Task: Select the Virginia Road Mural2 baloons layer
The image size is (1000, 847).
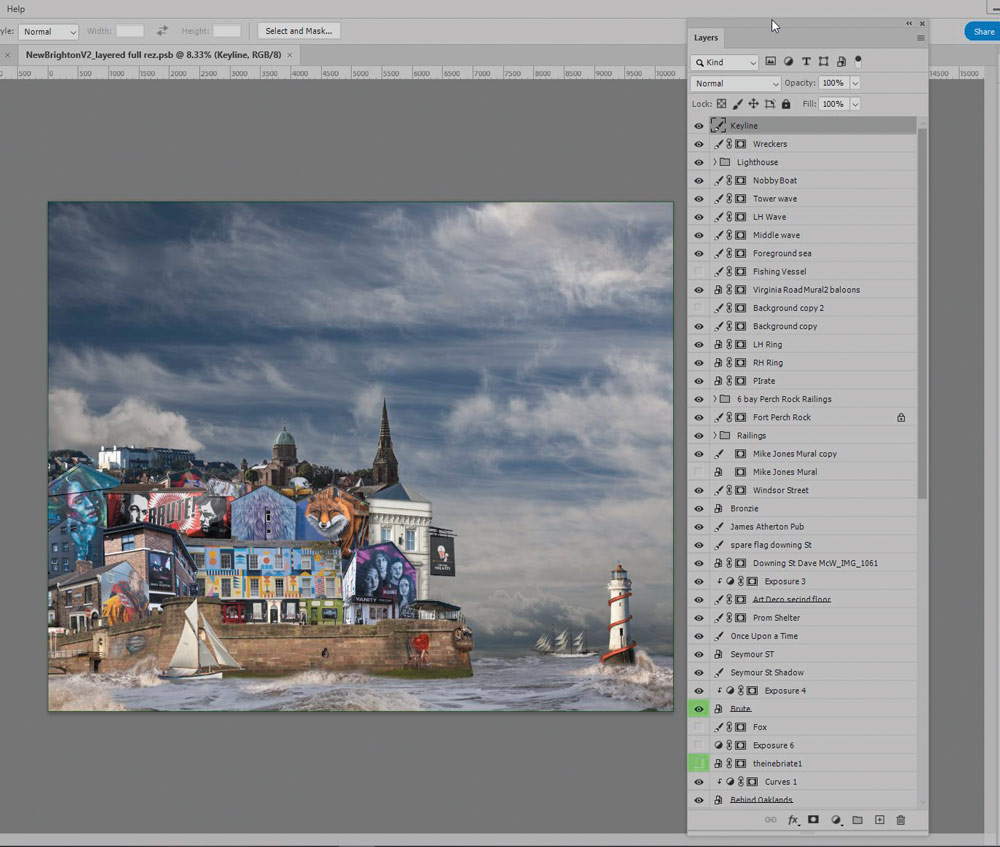Action: coord(804,290)
